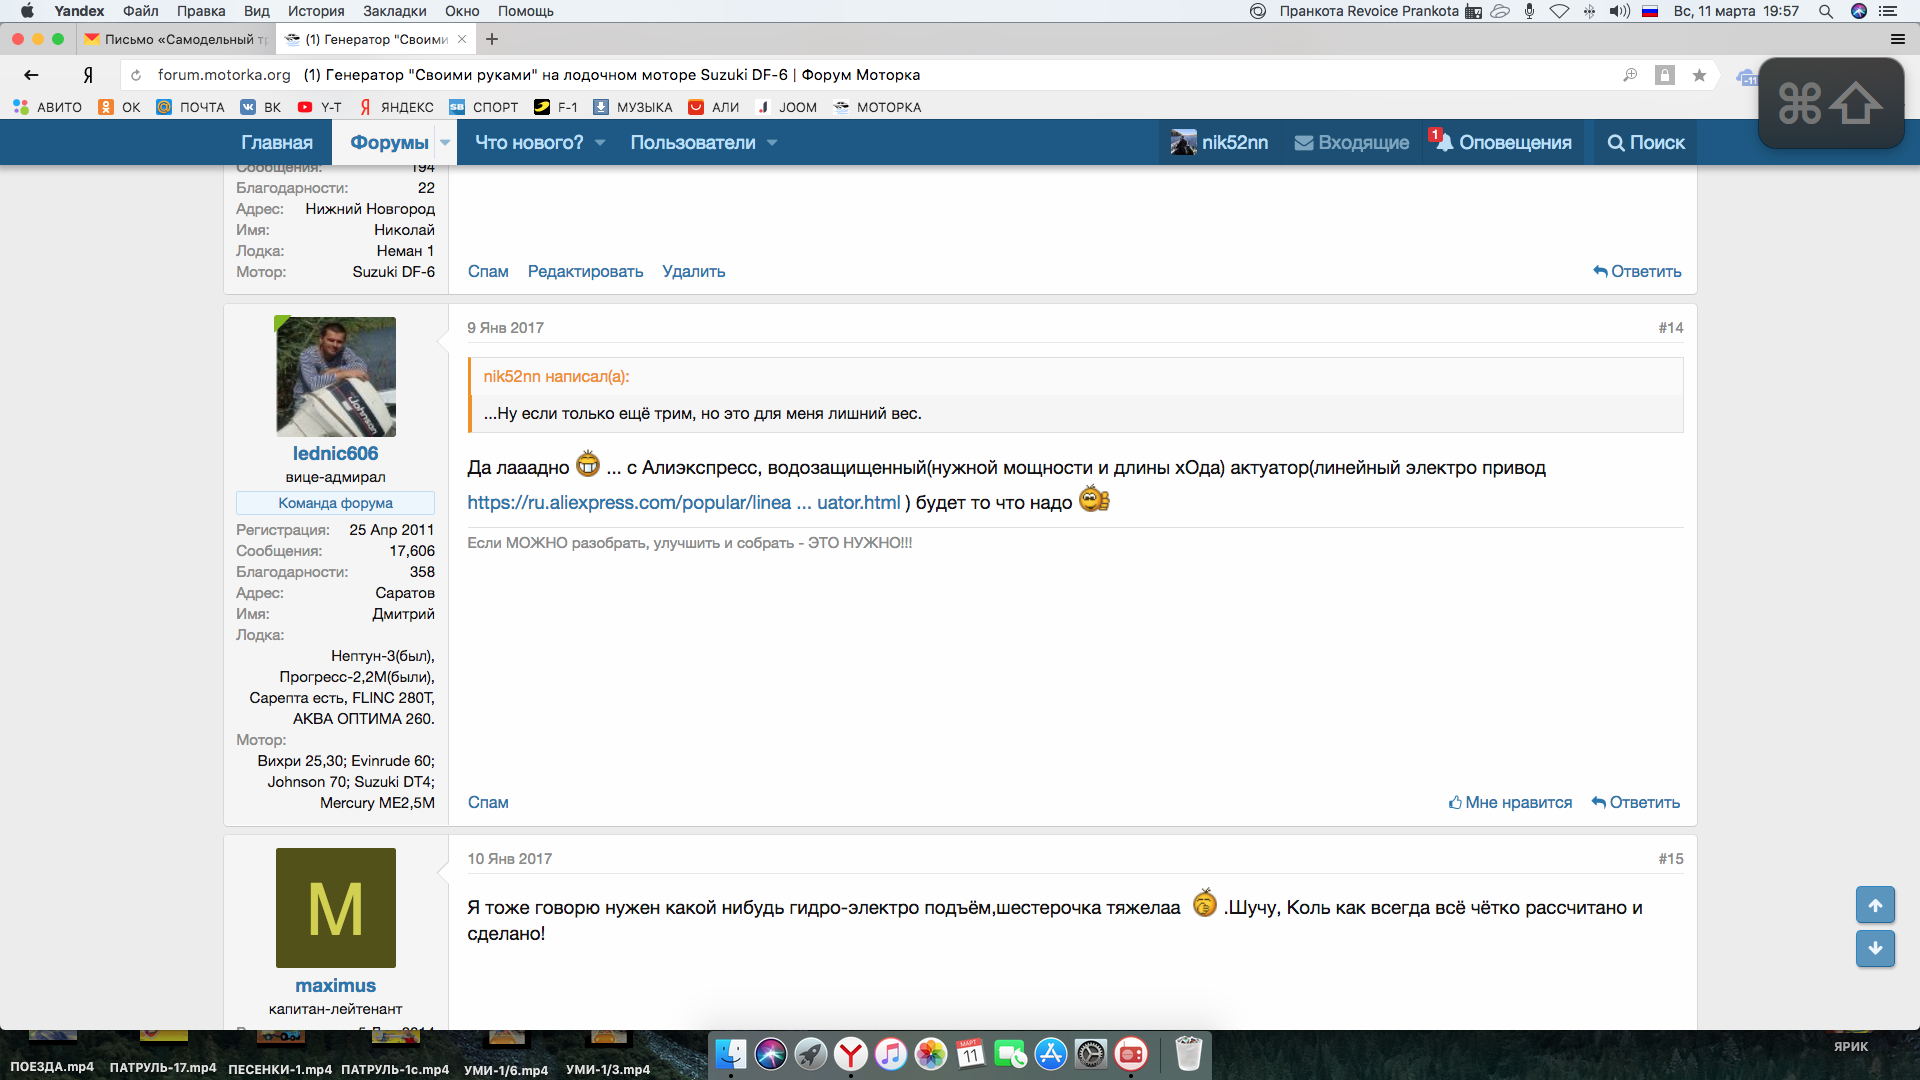View Оповещения notifications
Viewport: 1920px width, 1080px height.
pos(1503,143)
